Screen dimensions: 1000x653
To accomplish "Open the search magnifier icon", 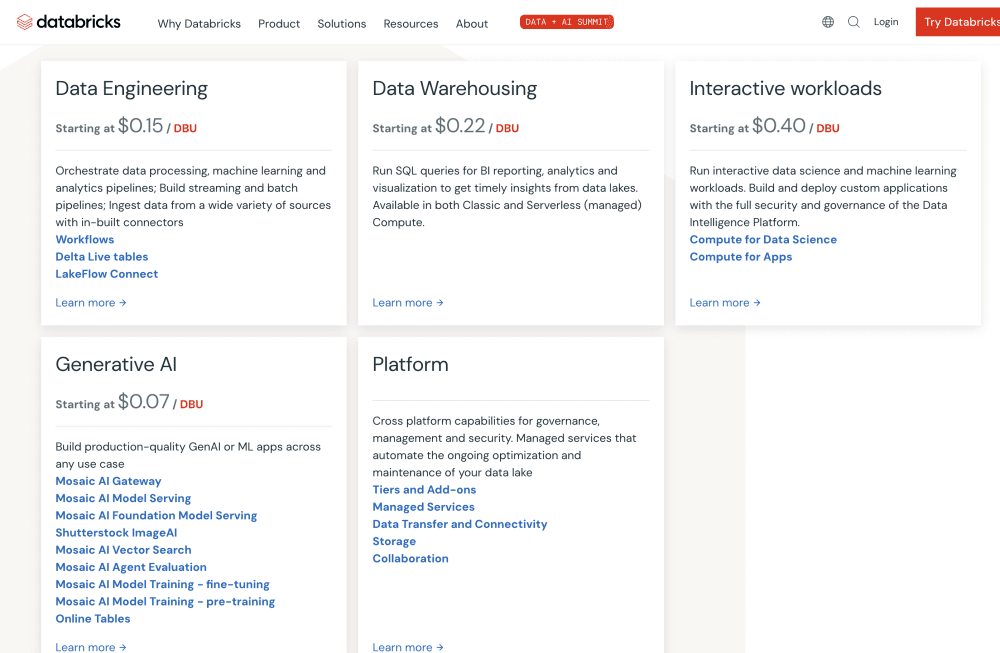I will pyautogui.click(x=853, y=22).
